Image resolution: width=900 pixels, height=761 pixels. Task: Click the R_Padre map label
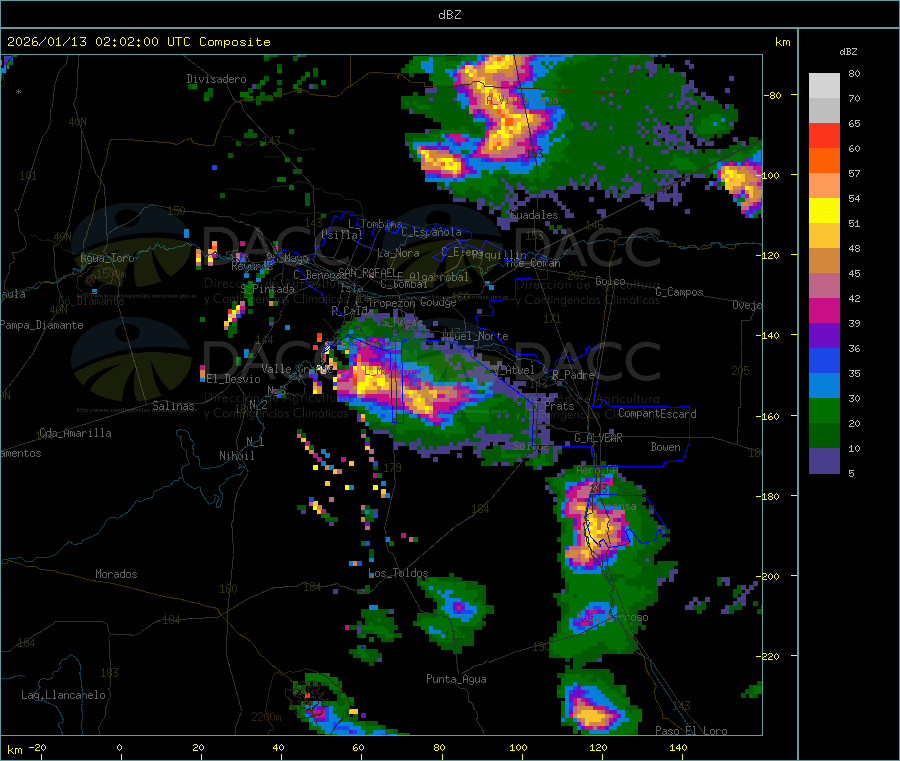[x=573, y=375]
